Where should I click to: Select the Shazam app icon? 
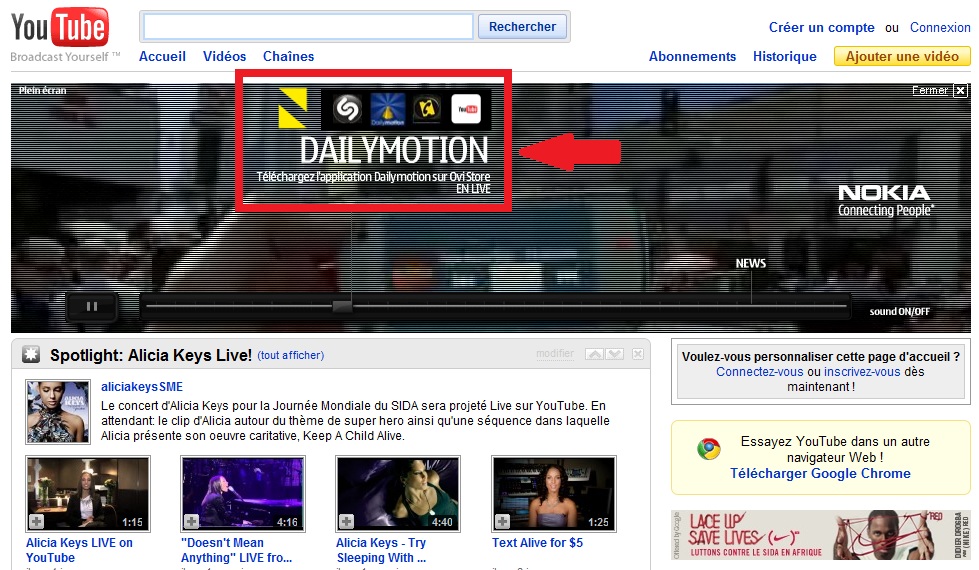pyautogui.click(x=348, y=109)
